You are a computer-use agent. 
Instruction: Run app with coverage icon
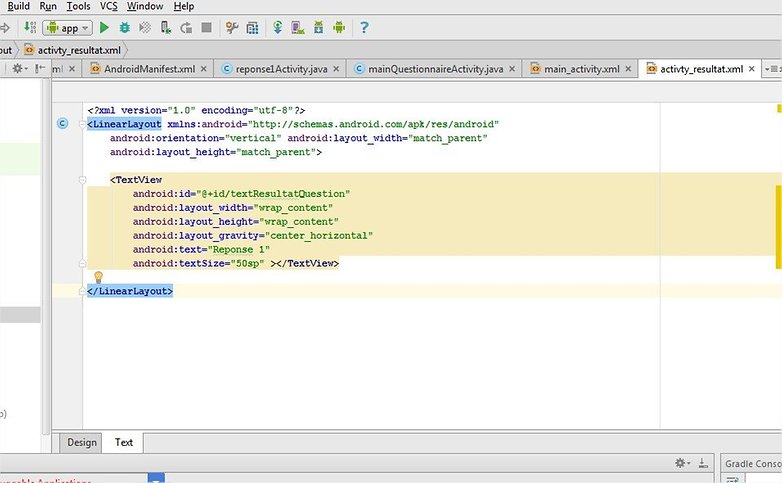click(x=145, y=27)
